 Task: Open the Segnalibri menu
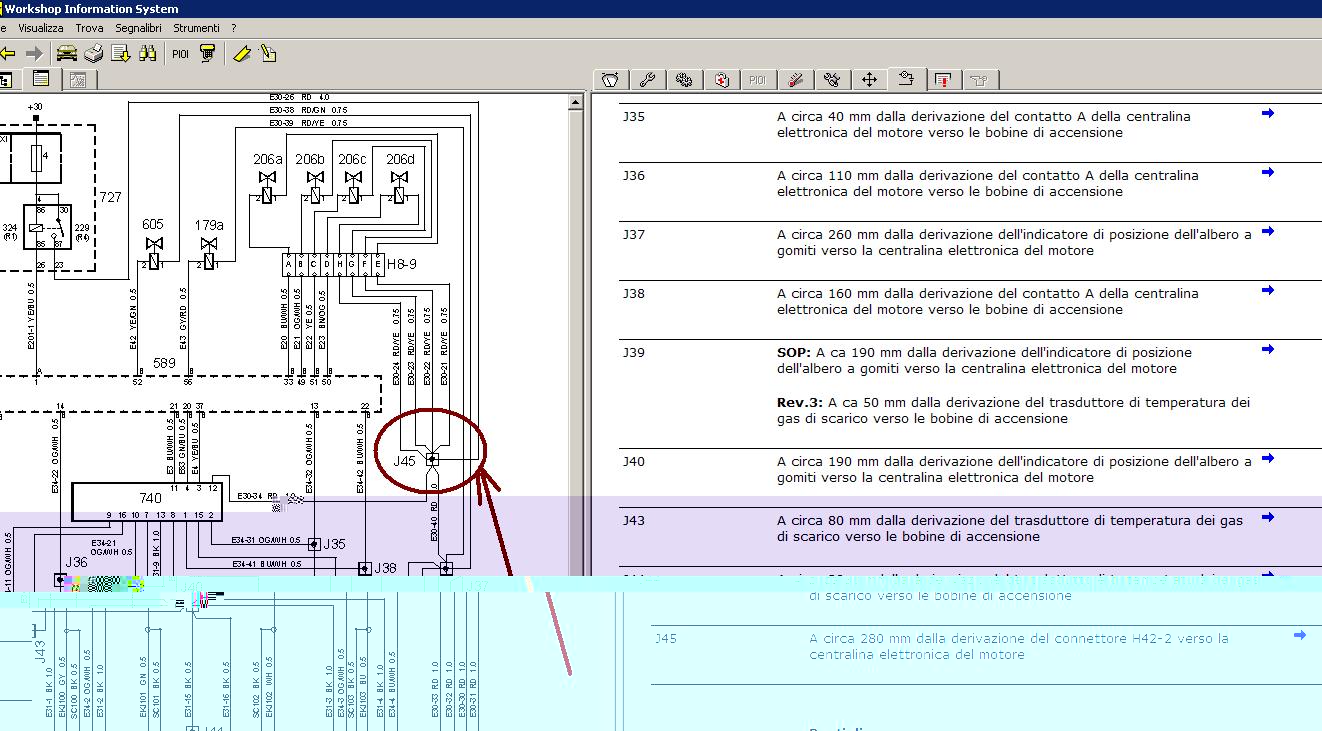tap(138, 28)
